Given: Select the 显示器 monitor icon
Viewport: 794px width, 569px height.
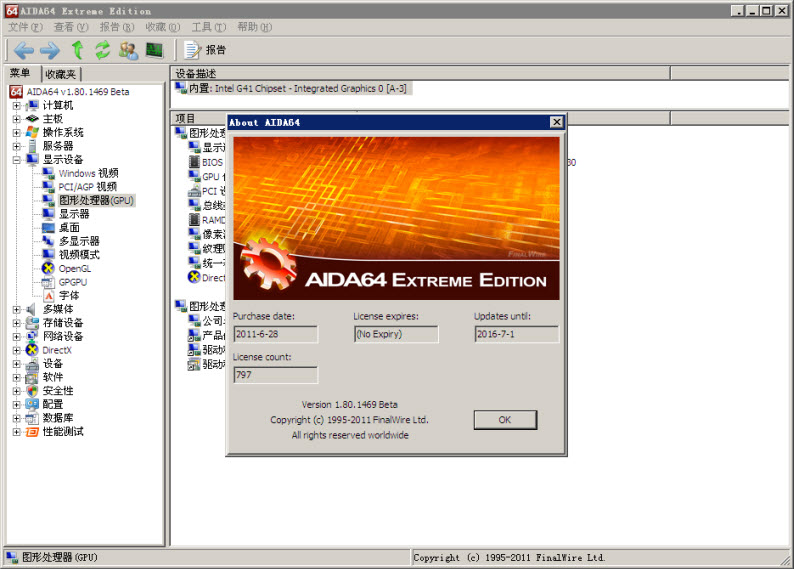Looking at the screenshot, I should click(49, 214).
